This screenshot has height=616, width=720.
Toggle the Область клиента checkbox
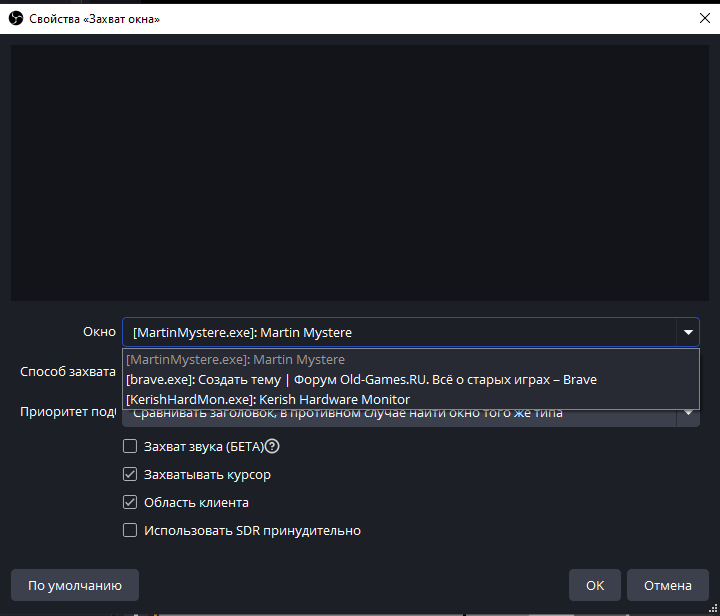130,503
